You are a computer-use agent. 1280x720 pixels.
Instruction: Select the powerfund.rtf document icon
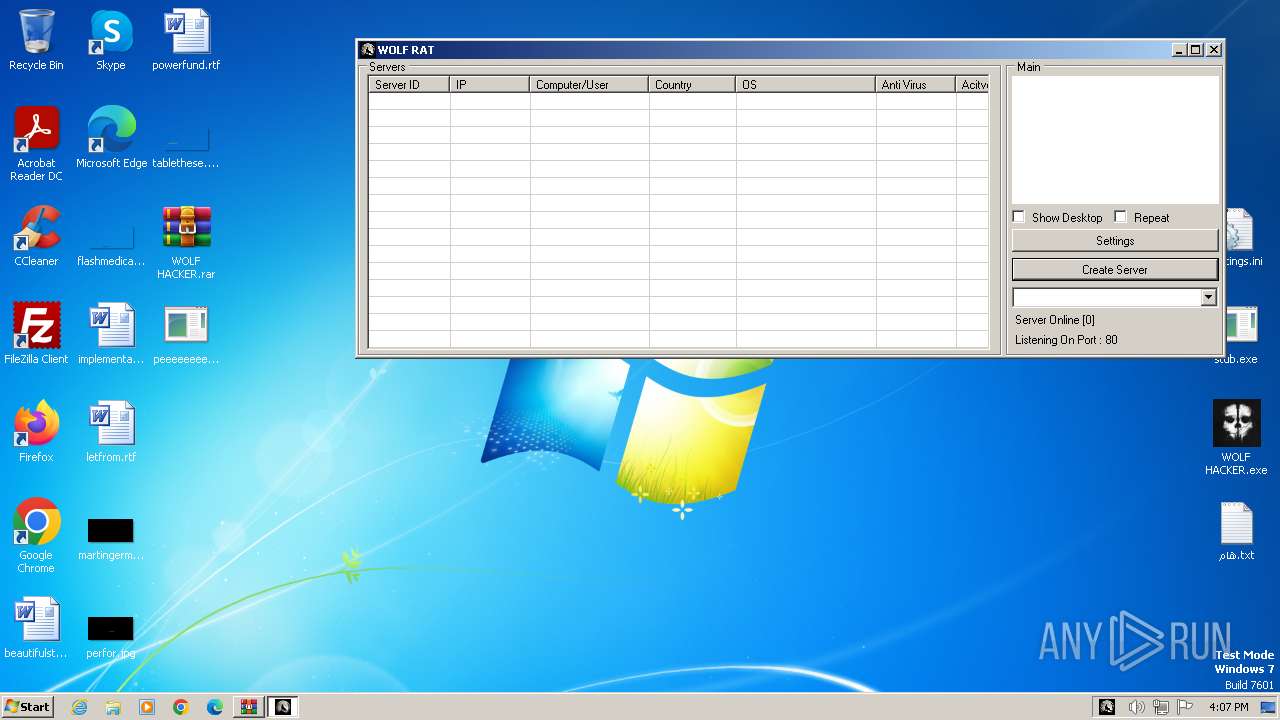pos(186,40)
